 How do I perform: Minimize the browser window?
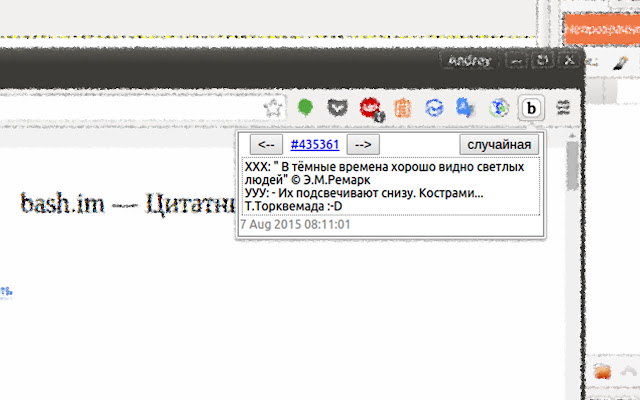pos(516,61)
